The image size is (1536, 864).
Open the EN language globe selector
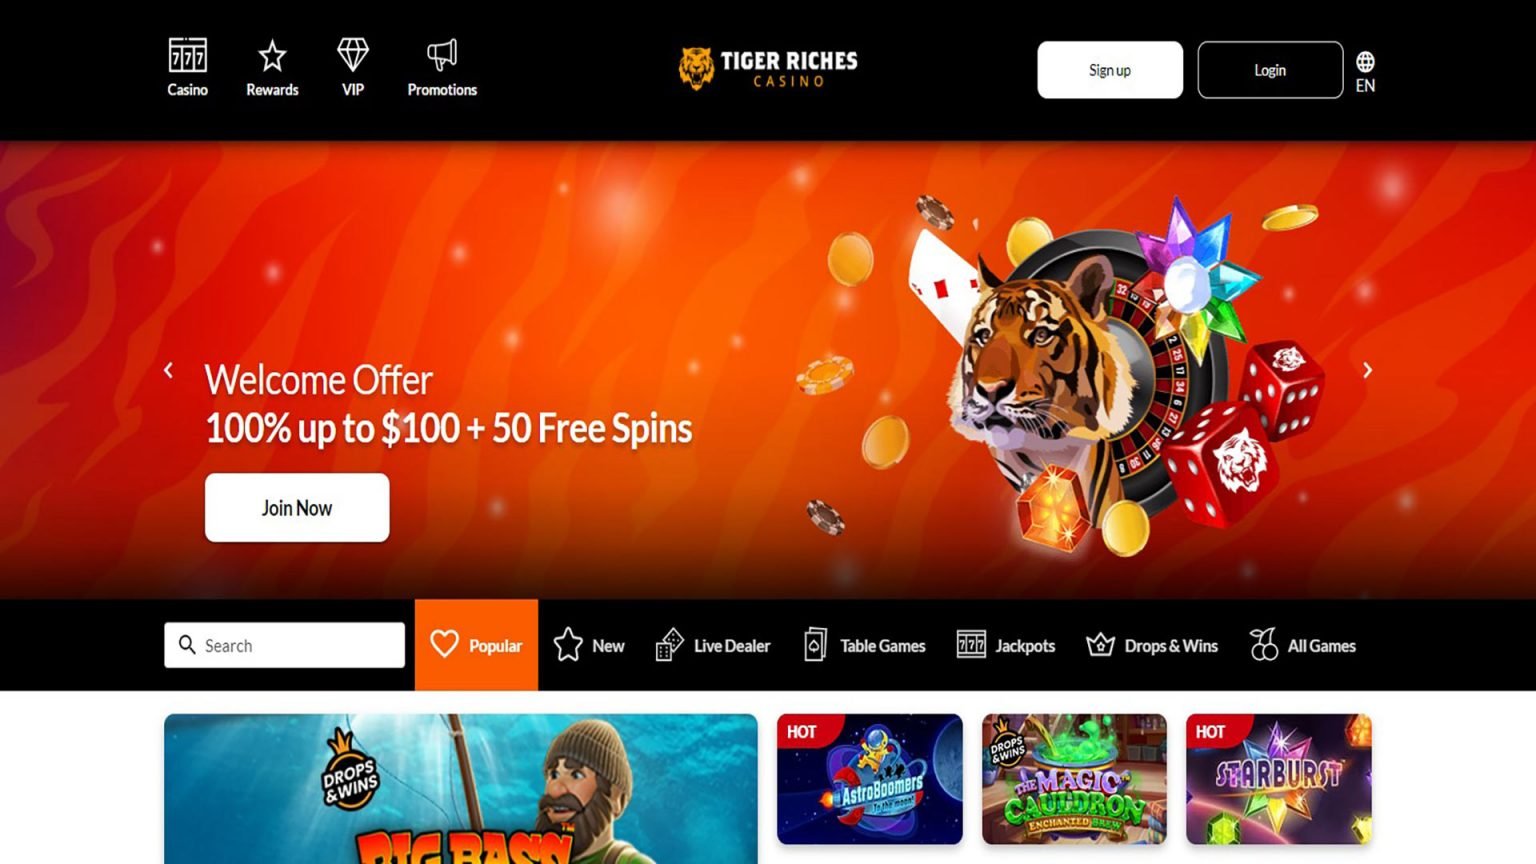tap(1365, 72)
